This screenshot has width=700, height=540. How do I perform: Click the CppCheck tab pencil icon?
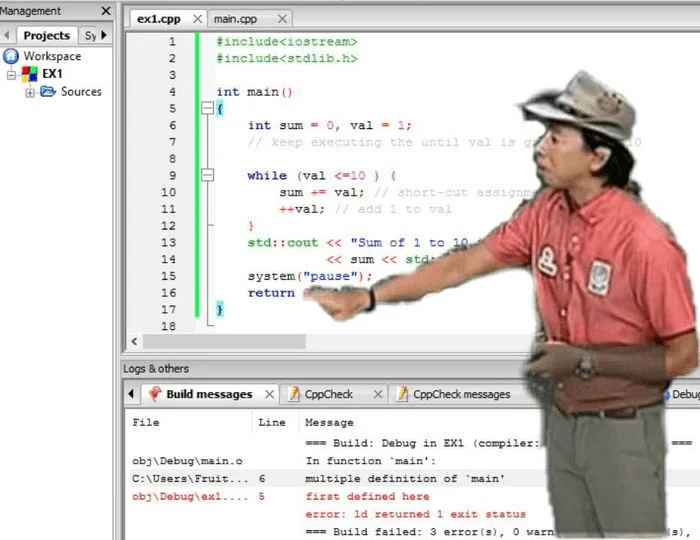293,394
